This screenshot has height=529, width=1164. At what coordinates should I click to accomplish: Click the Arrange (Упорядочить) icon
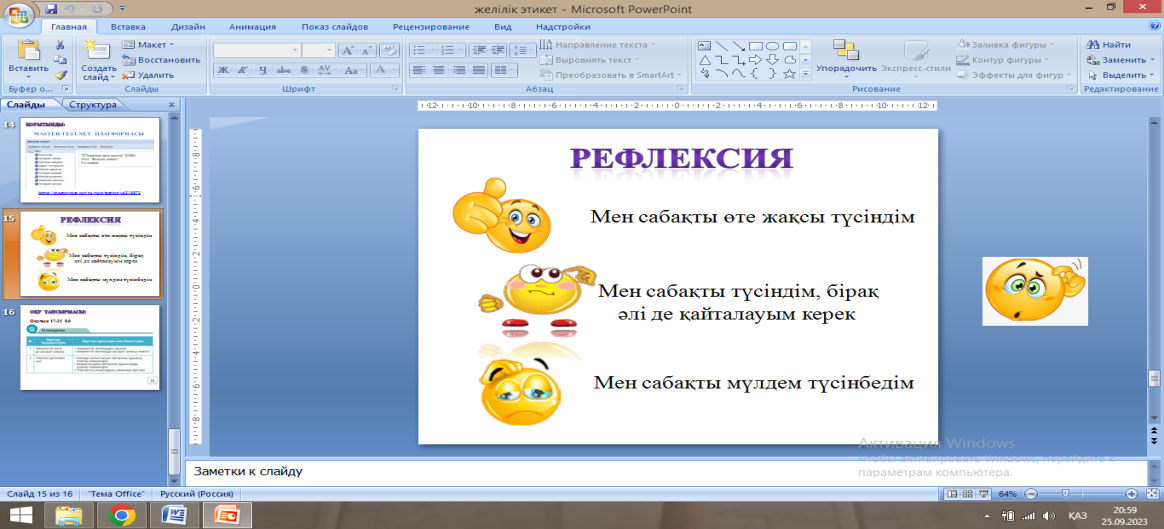(845, 51)
